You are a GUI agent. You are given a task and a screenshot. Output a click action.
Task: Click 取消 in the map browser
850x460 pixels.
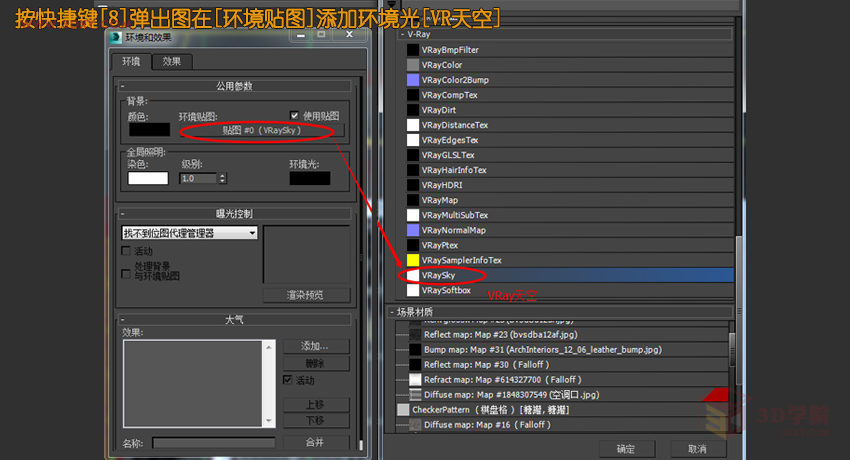698,449
